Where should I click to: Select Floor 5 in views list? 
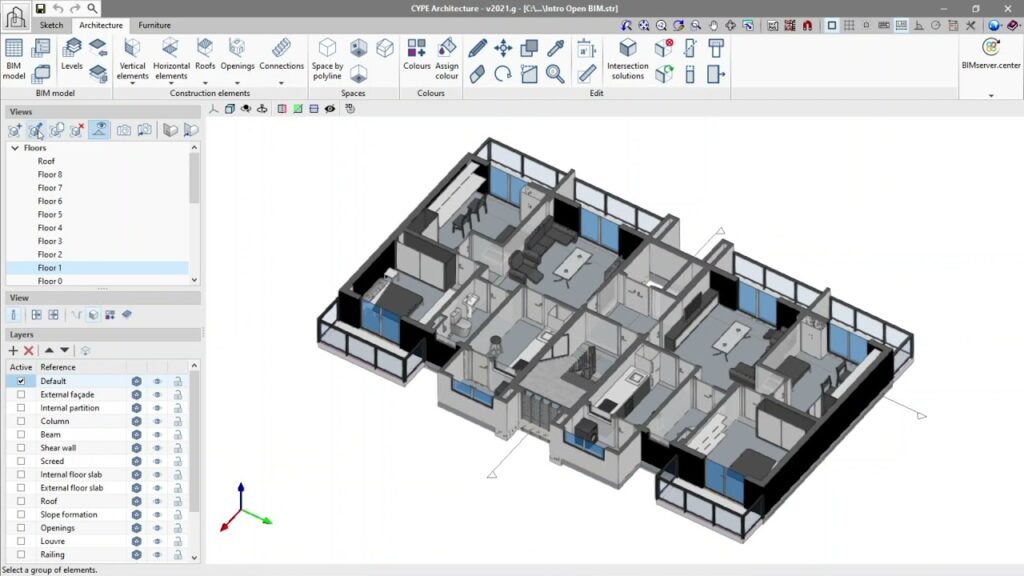tap(50, 215)
